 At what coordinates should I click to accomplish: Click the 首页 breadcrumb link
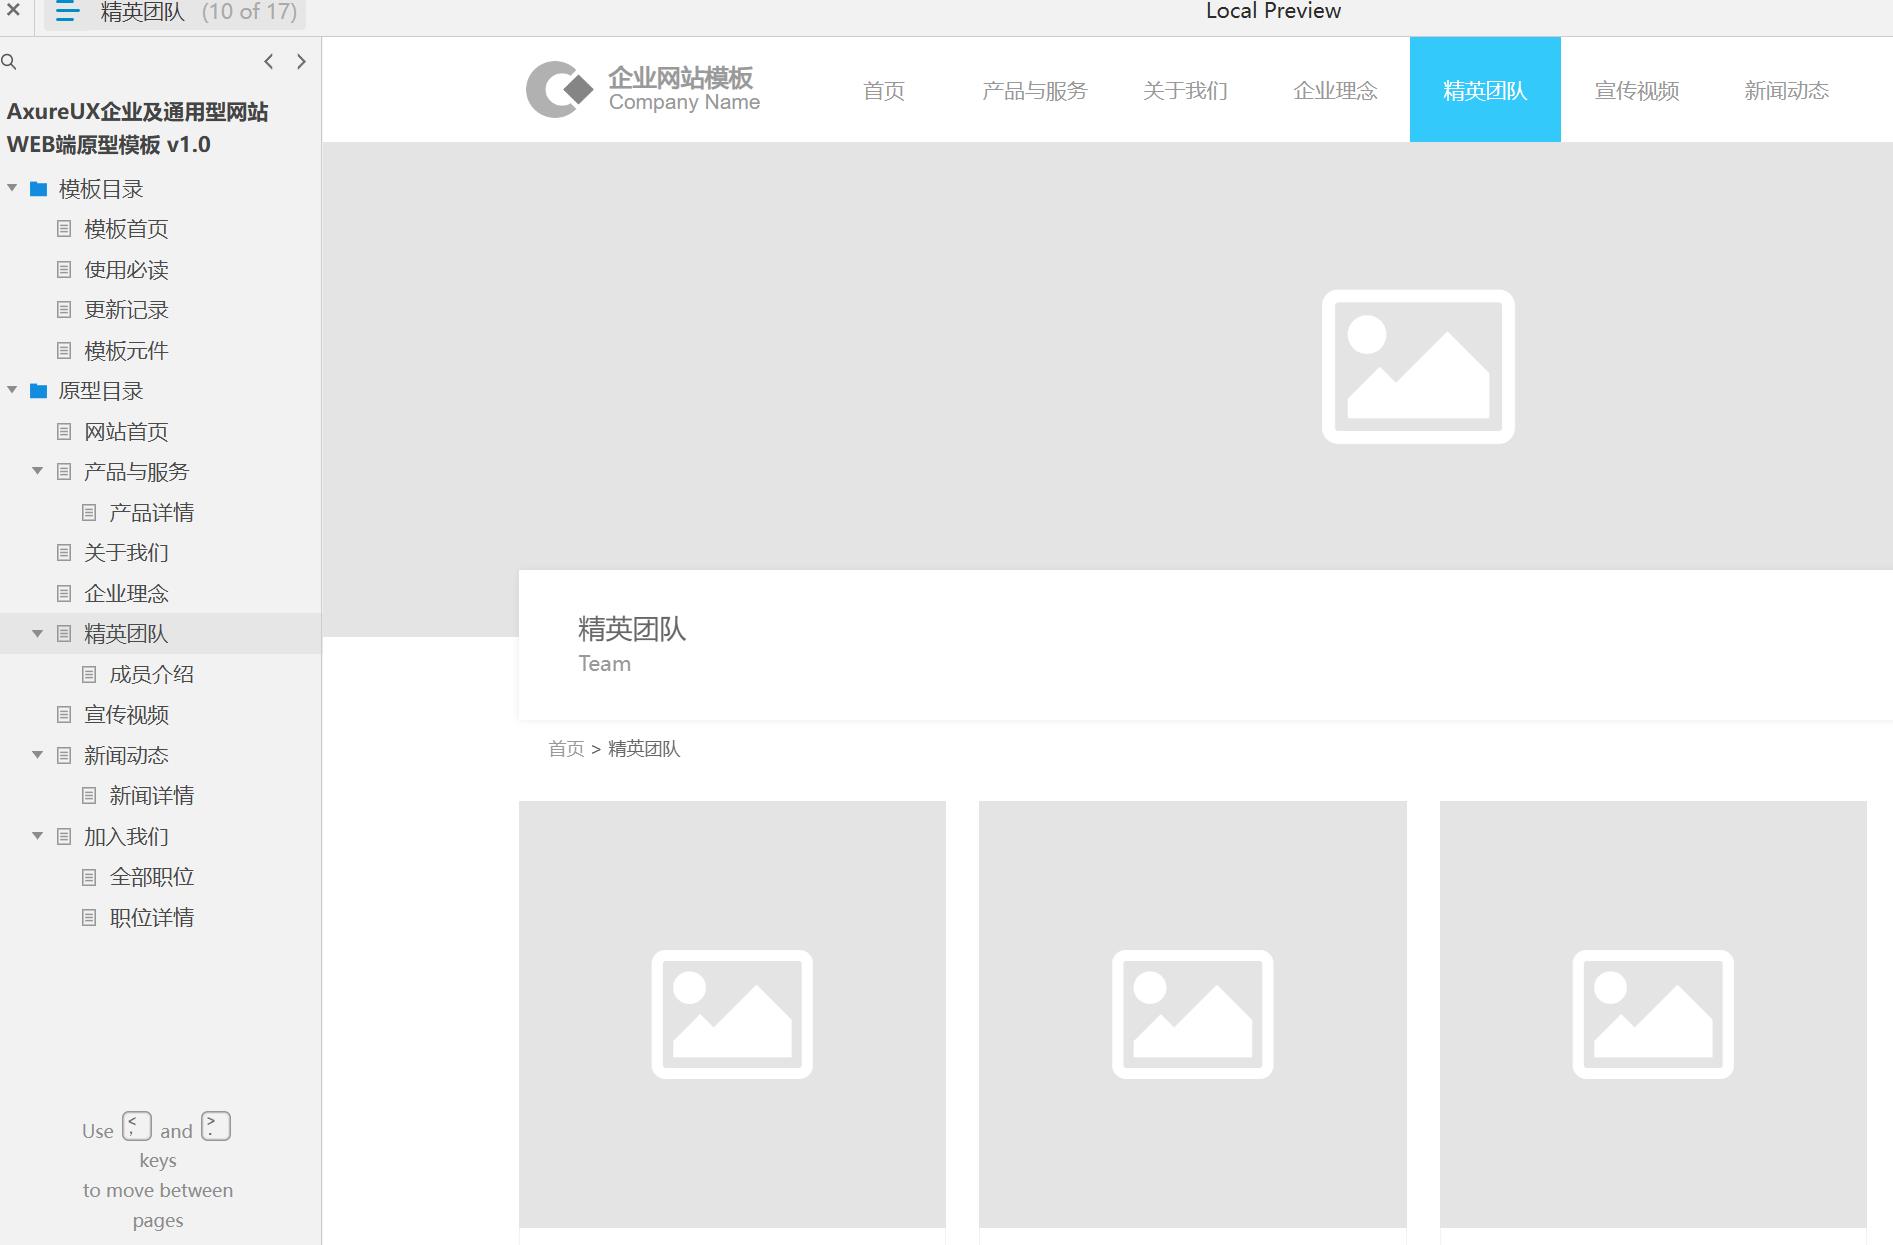click(x=566, y=749)
